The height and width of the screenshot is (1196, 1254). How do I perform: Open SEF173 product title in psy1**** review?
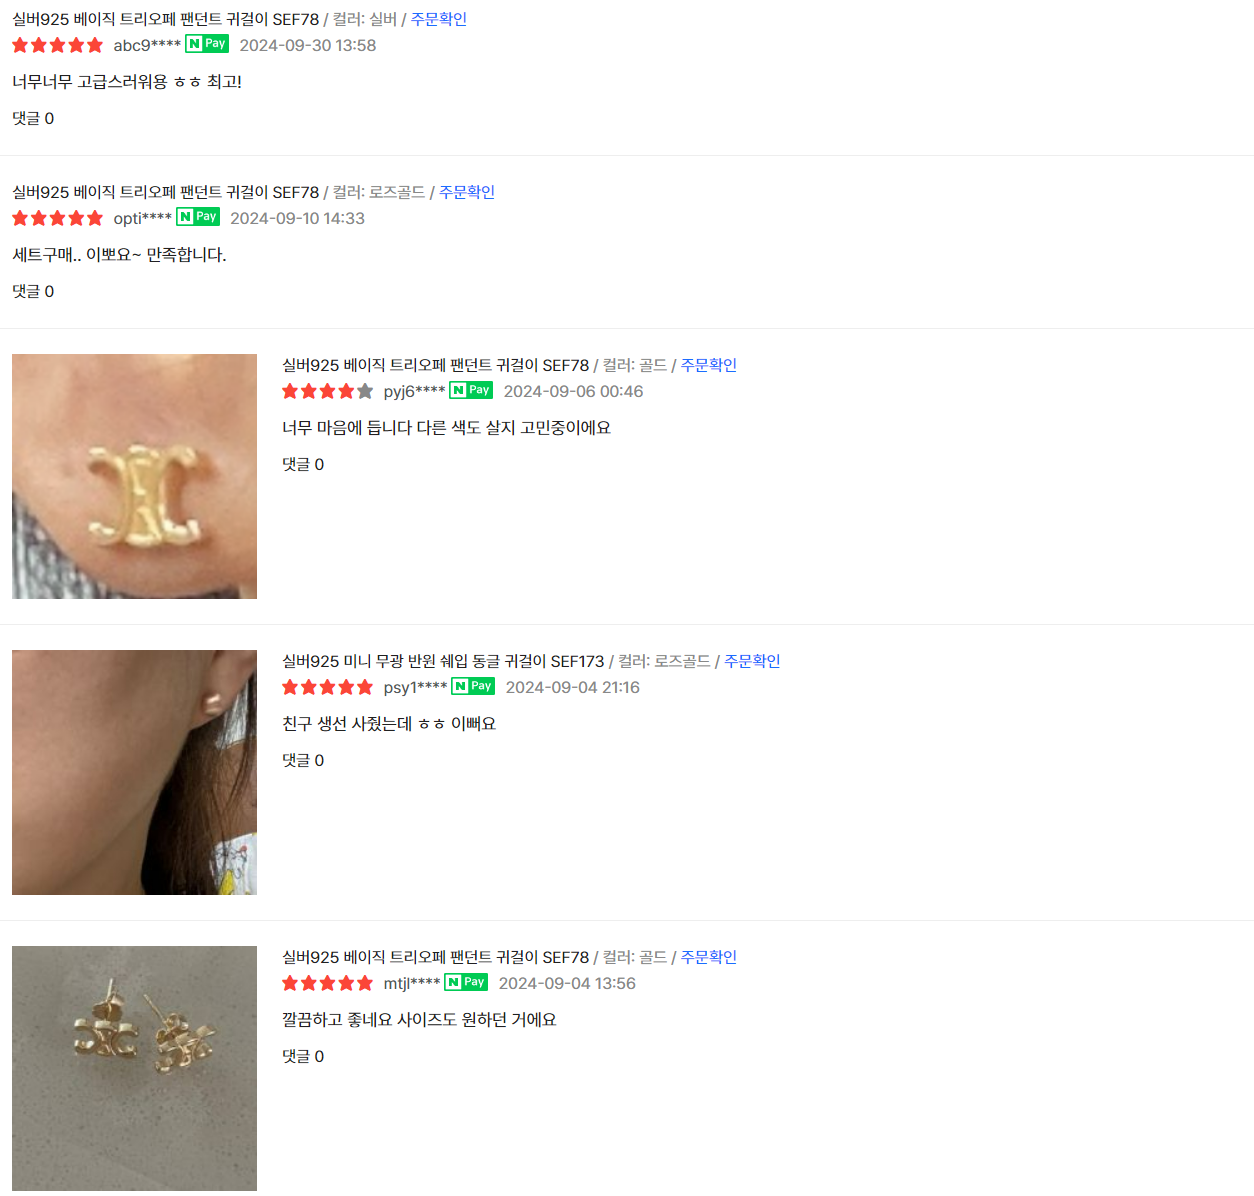tap(443, 661)
